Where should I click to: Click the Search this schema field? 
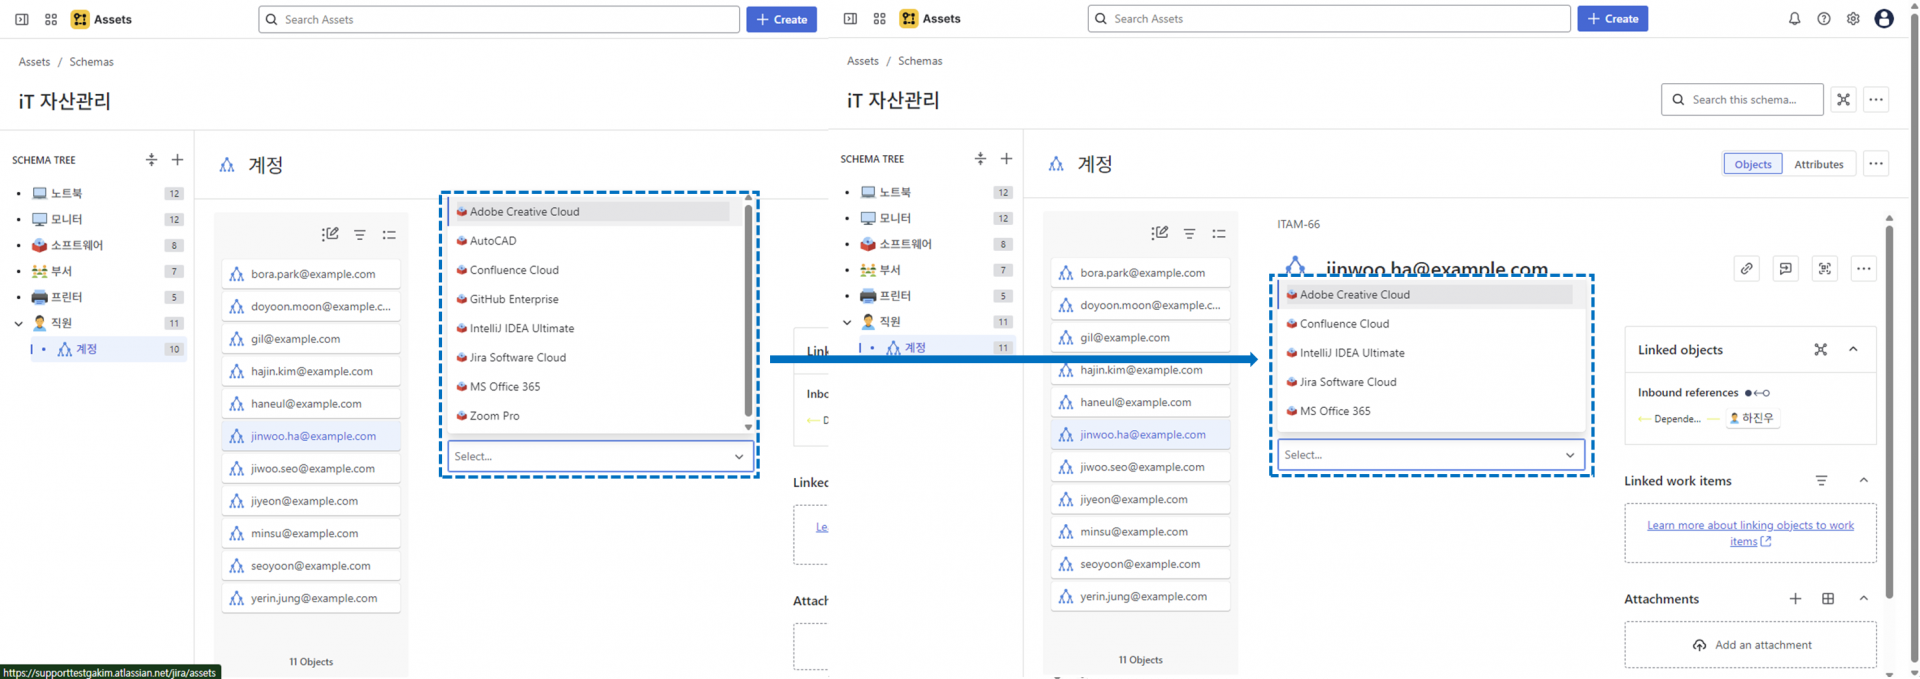tap(1742, 99)
